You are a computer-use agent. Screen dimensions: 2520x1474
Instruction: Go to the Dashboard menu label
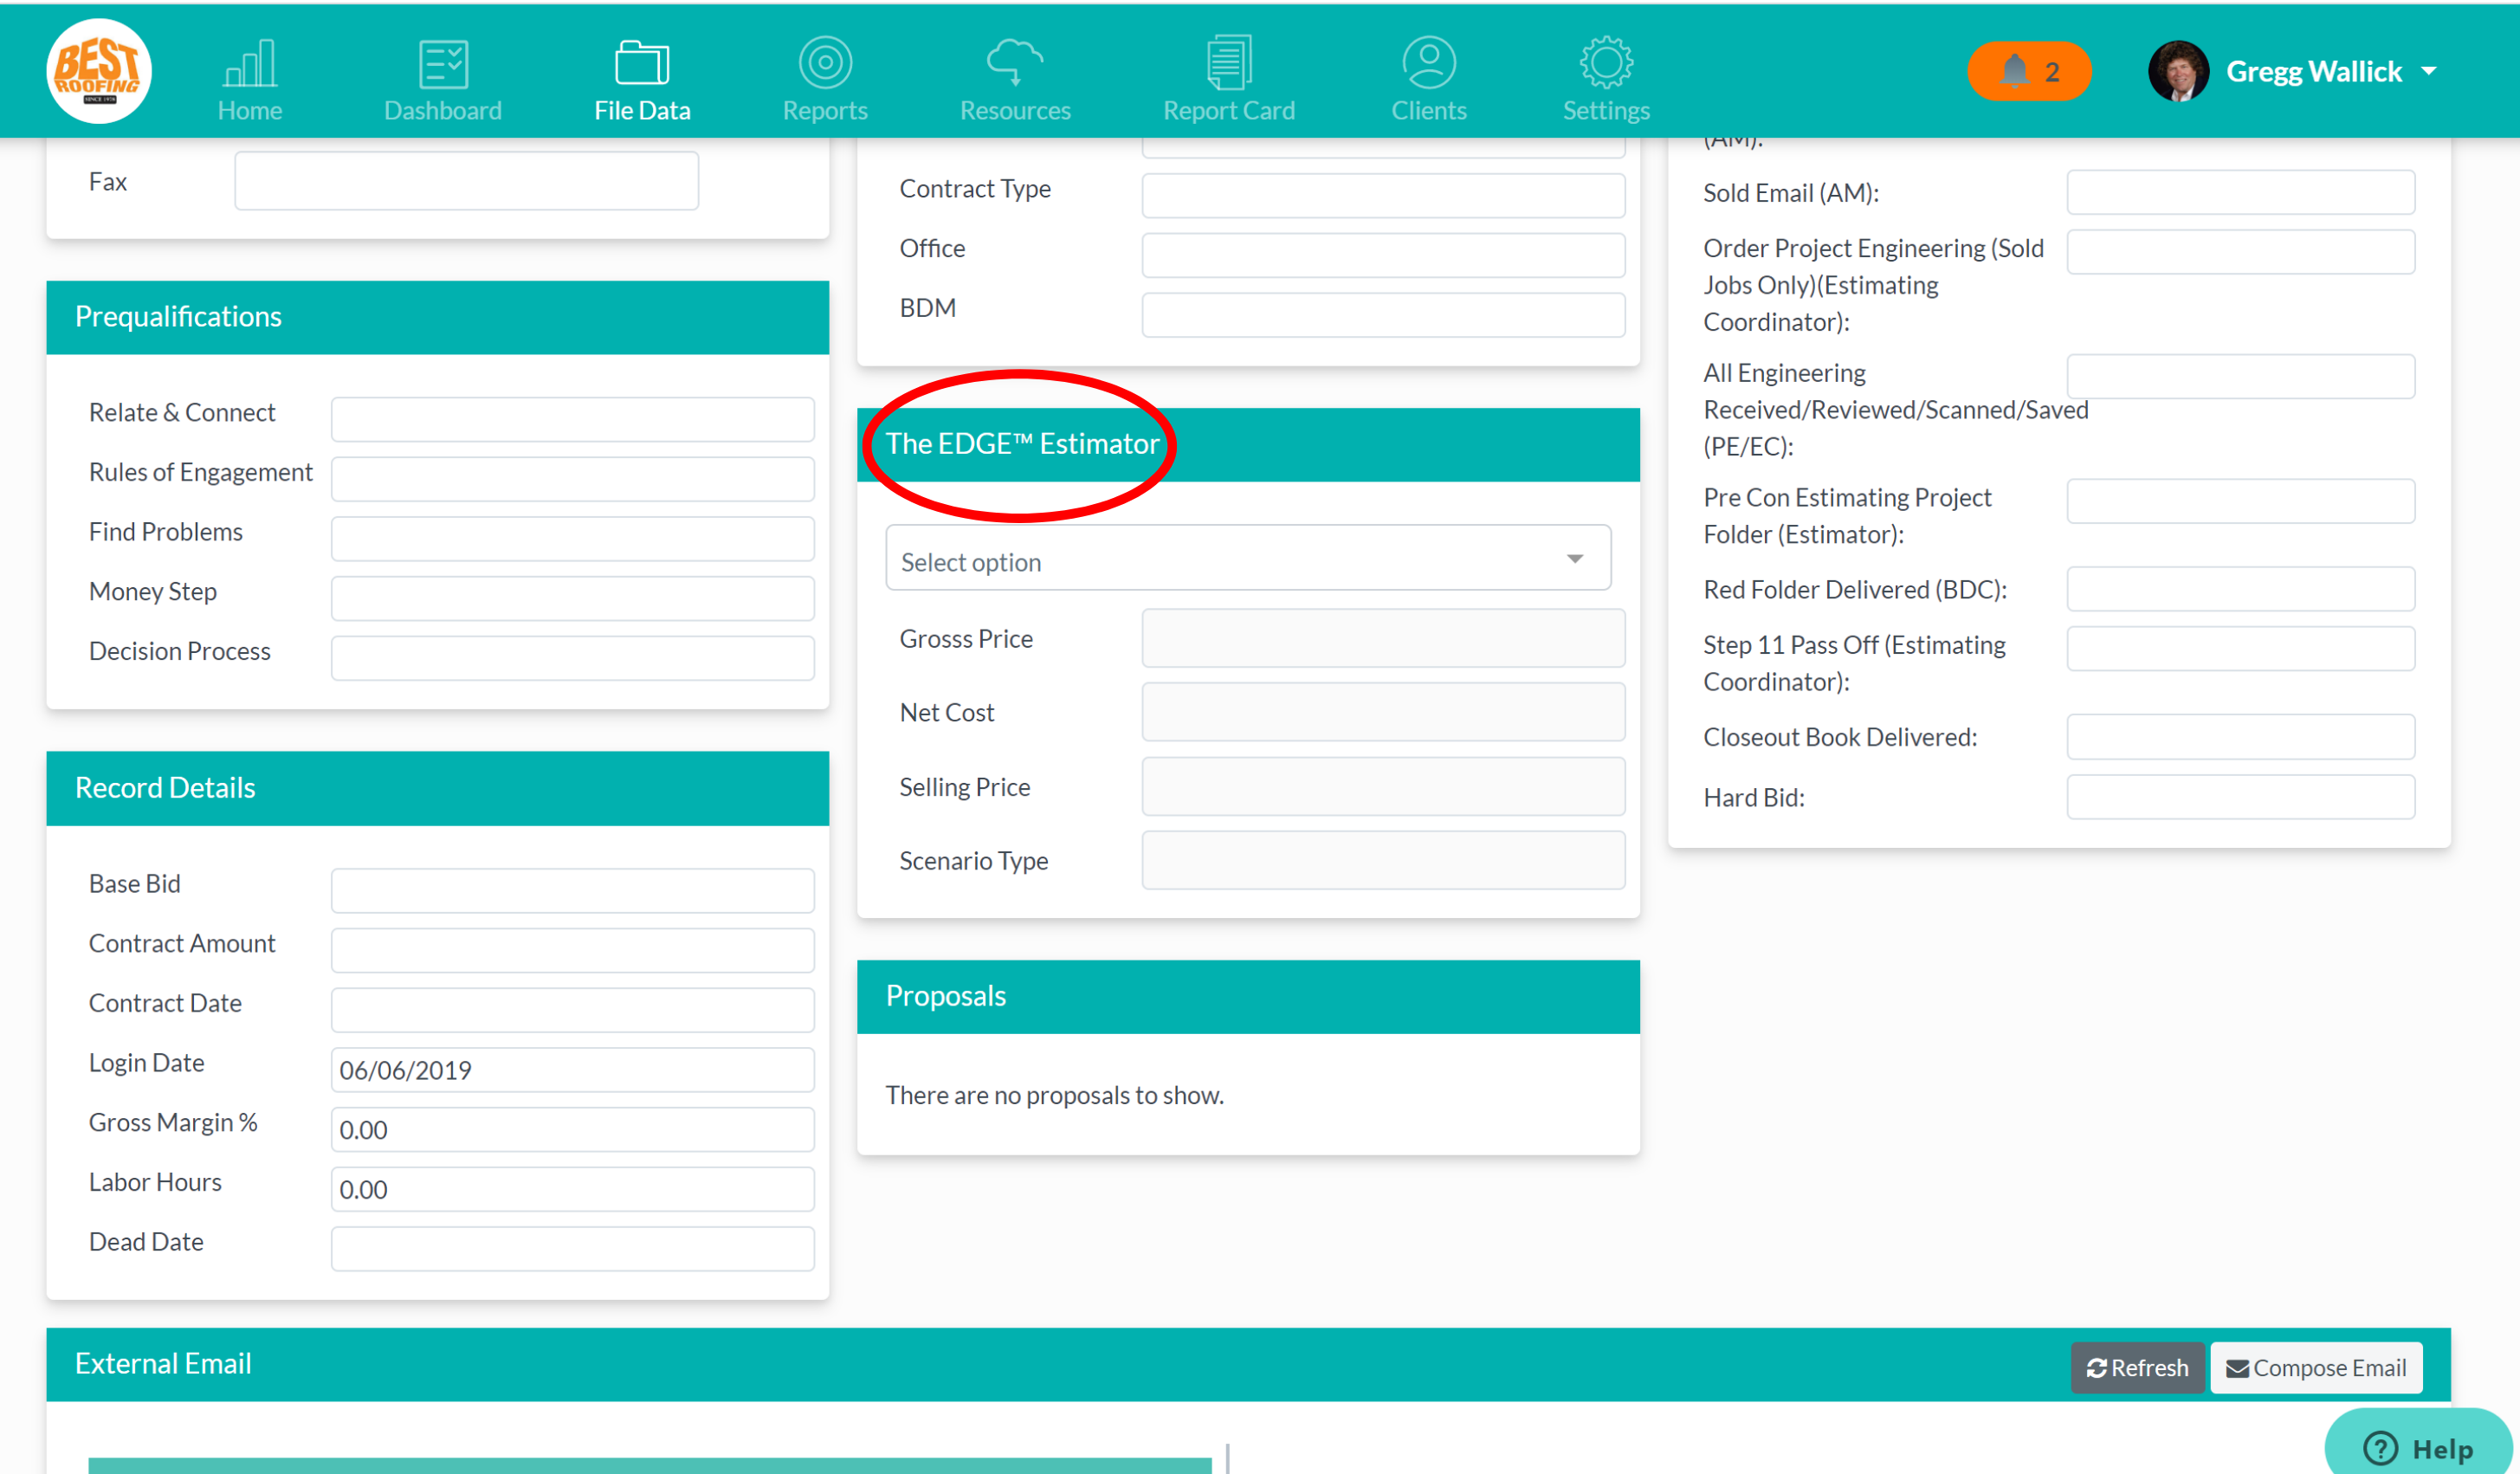pos(443,110)
